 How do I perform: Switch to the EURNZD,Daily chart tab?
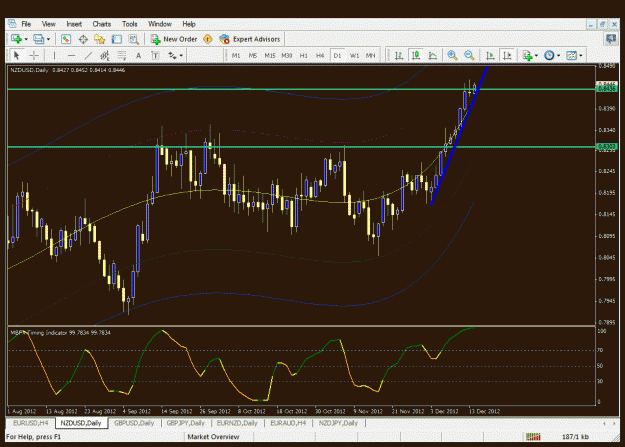click(x=237, y=423)
